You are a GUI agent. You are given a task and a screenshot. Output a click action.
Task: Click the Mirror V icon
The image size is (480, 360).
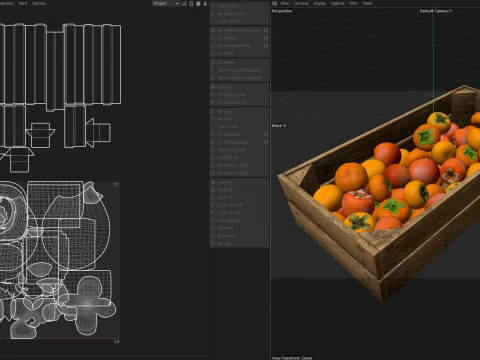(x=213, y=119)
